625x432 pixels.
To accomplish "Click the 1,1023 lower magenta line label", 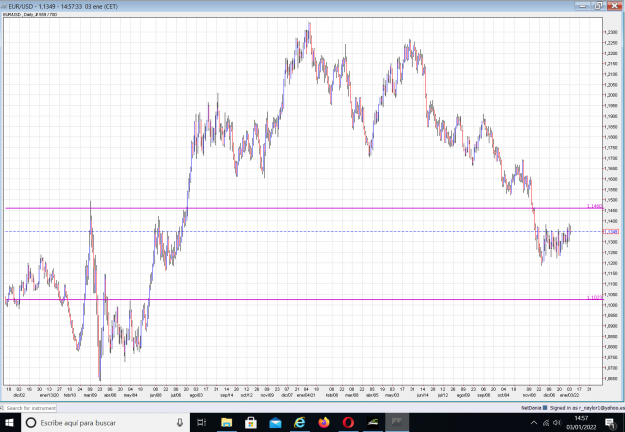I will coord(594,298).
